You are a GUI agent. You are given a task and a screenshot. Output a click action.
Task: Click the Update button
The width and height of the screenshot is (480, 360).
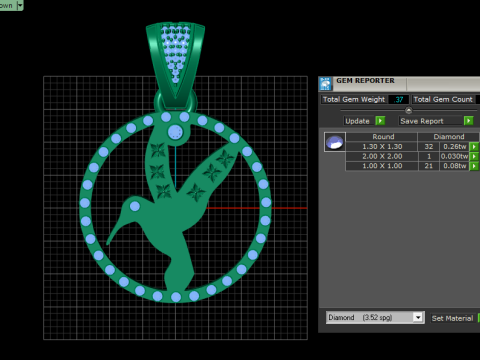(x=360, y=121)
